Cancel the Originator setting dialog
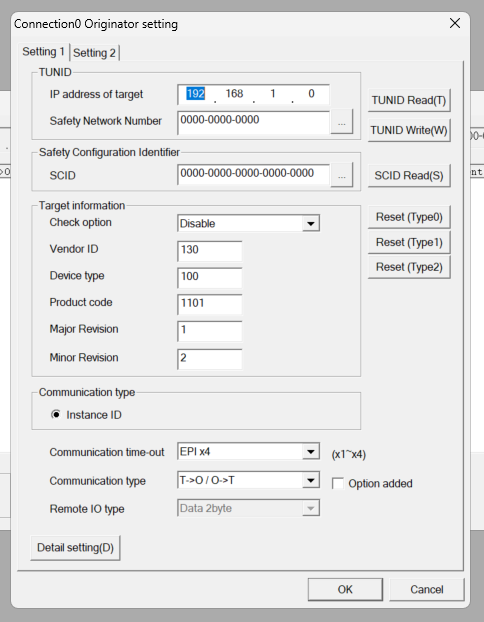This screenshot has width=484, height=622. (426, 589)
